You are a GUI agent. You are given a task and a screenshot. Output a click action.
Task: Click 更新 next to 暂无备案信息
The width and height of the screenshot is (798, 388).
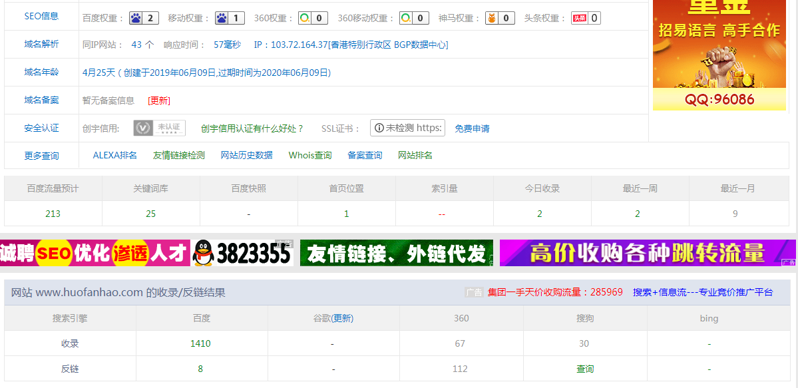159,100
